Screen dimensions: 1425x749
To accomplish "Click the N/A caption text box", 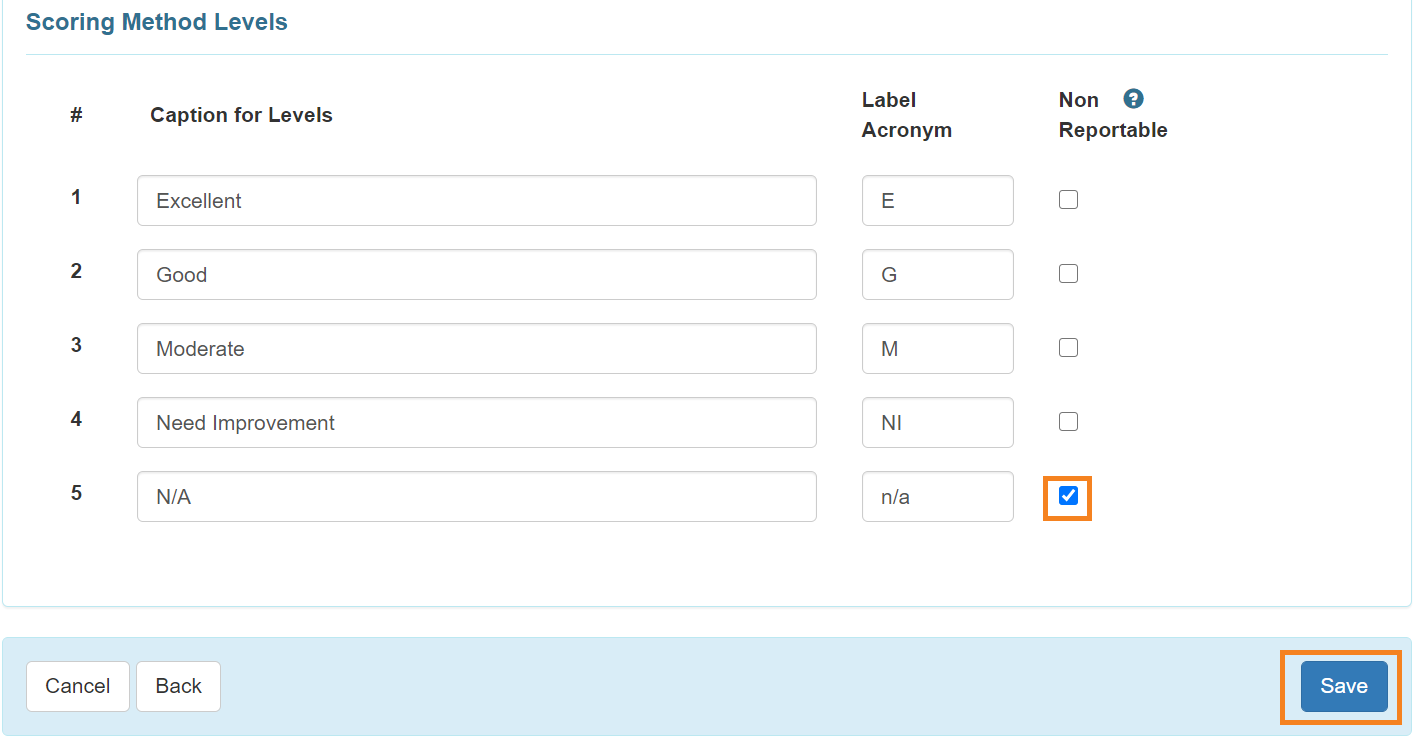I will coord(476,497).
